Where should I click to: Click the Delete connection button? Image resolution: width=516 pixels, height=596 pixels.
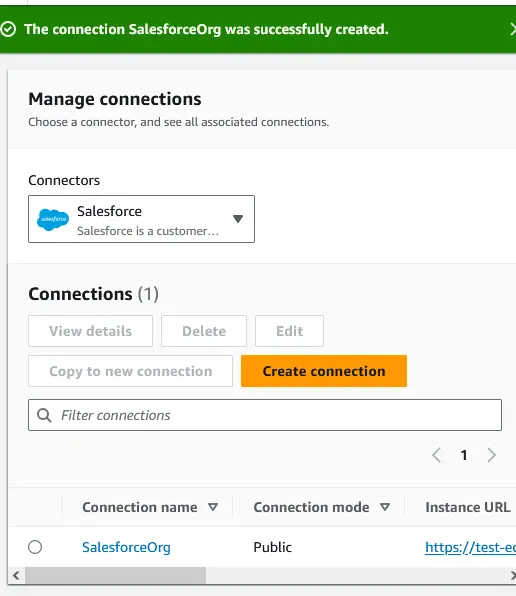coord(204,331)
